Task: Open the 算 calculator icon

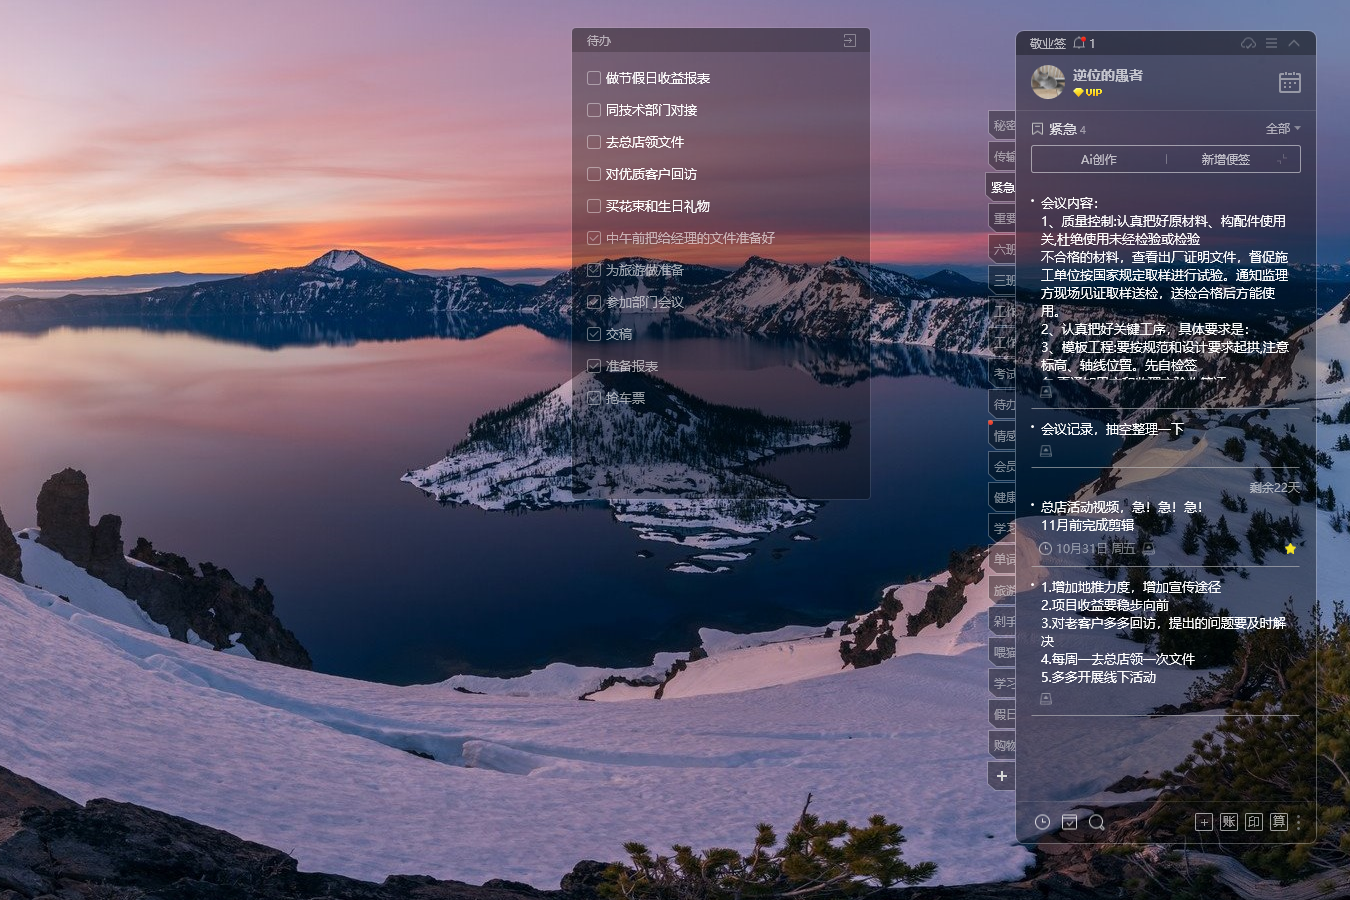Action: point(1279,822)
